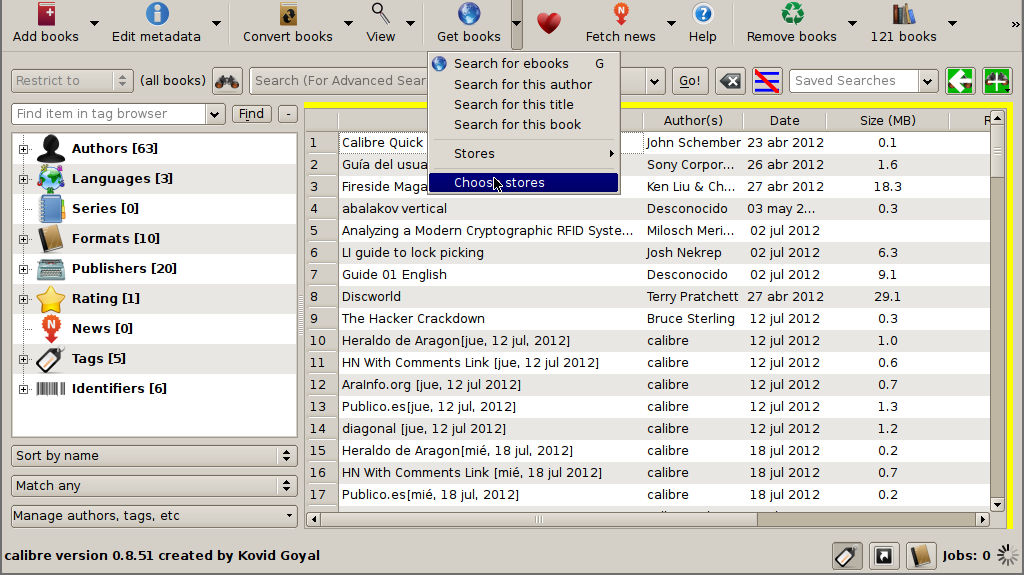
Task: Open the Add books dropdown arrow
Action: (94, 24)
